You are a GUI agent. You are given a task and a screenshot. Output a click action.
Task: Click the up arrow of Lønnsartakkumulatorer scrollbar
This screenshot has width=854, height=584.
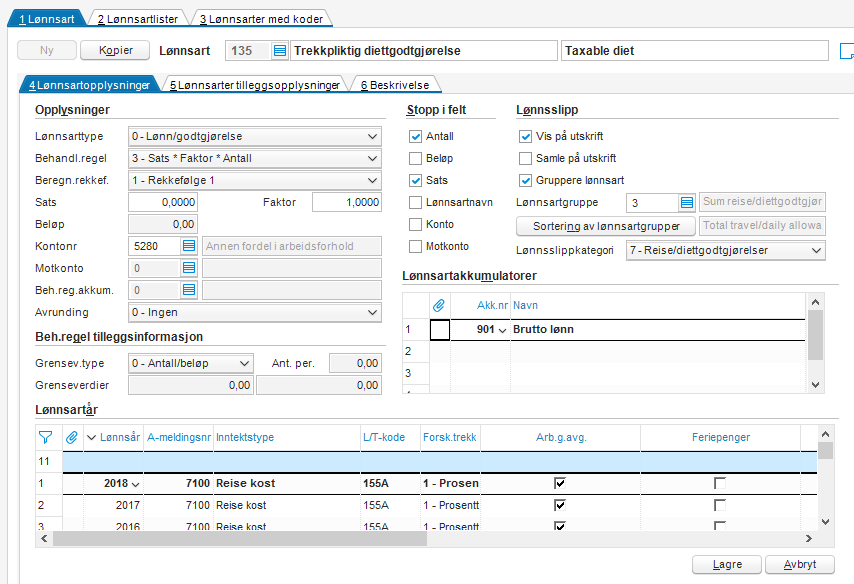[815, 302]
